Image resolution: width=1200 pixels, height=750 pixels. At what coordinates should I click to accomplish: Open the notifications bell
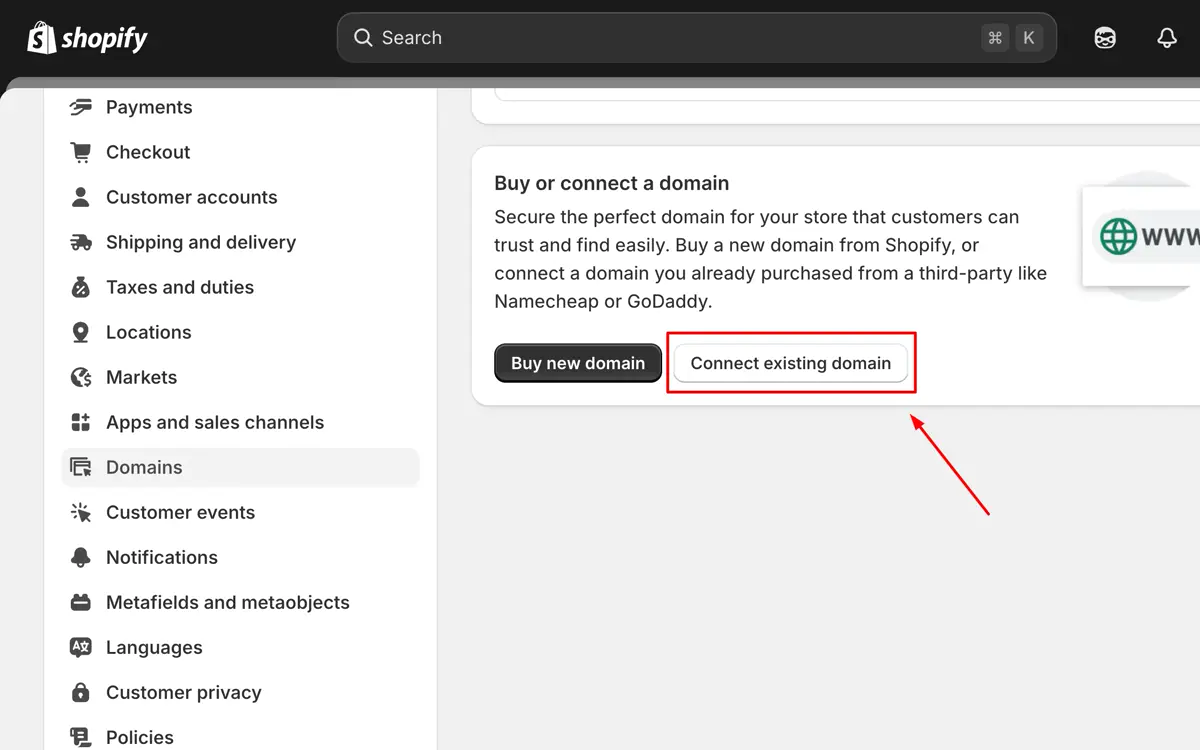(x=1167, y=38)
